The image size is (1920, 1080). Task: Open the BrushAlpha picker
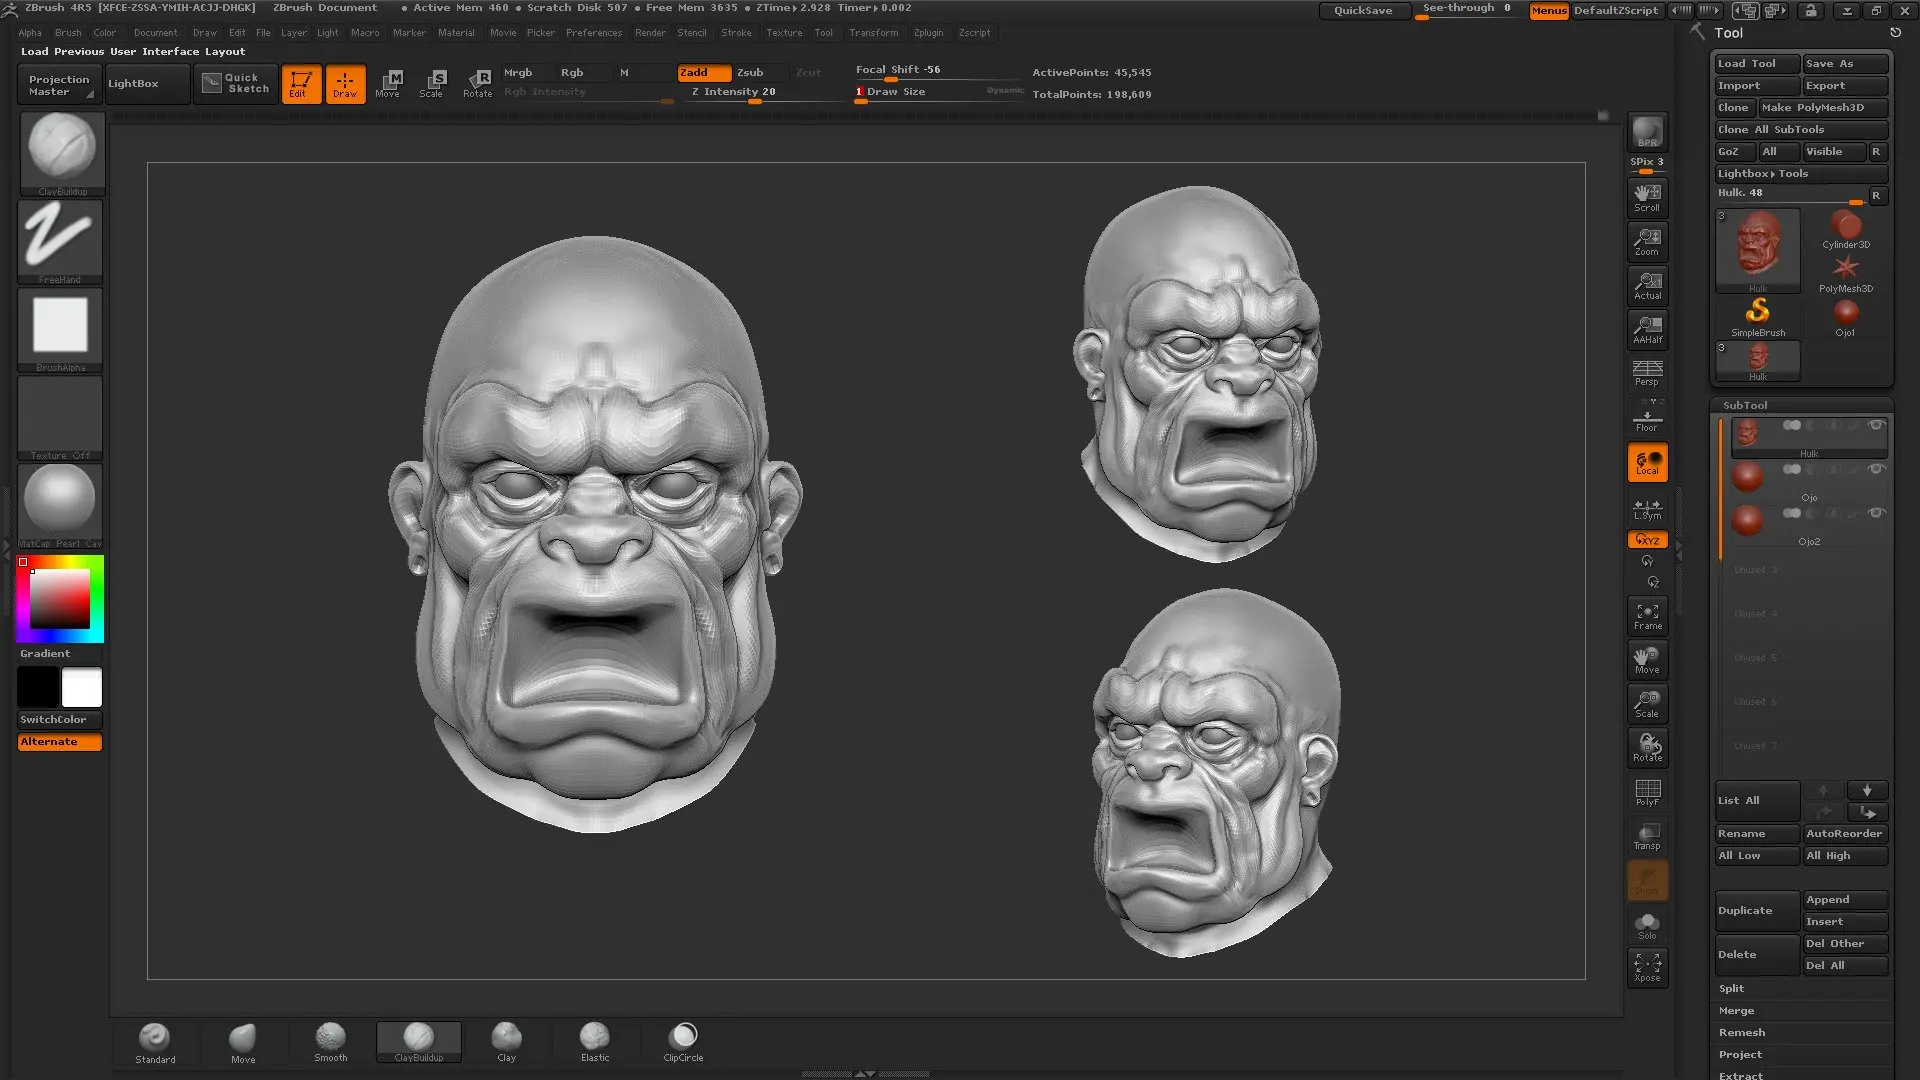pos(61,330)
